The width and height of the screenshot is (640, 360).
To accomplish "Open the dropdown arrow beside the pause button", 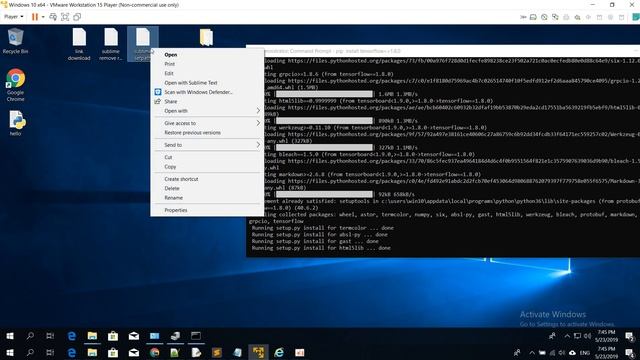I will (x=43, y=17).
